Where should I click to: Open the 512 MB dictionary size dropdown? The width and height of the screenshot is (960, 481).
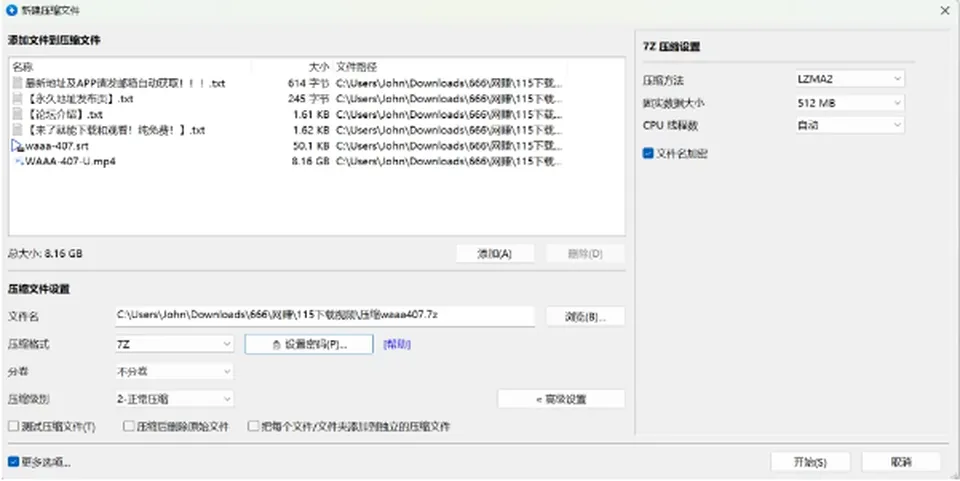click(x=850, y=103)
